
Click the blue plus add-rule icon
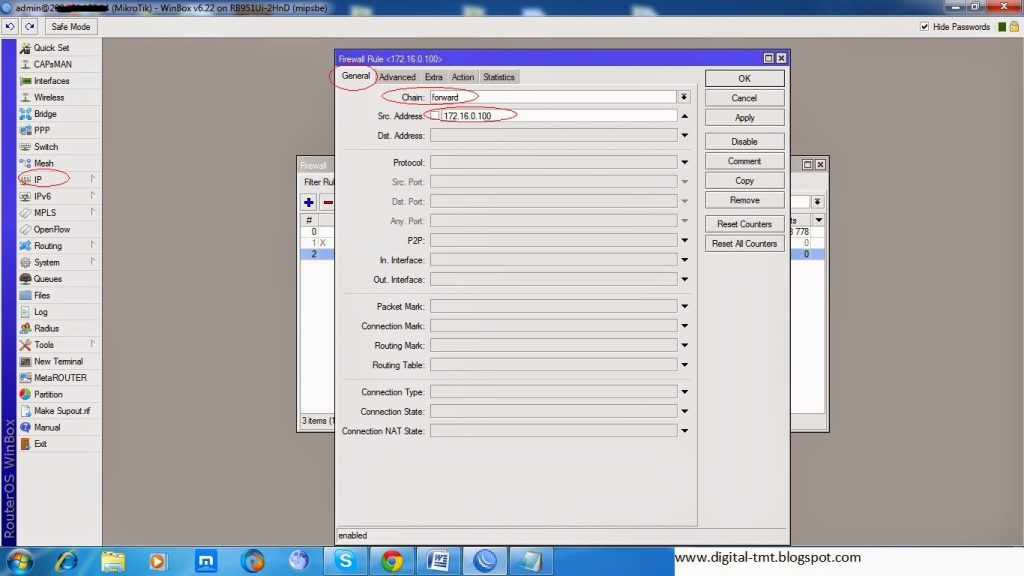pyautogui.click(x=308, y=202)
